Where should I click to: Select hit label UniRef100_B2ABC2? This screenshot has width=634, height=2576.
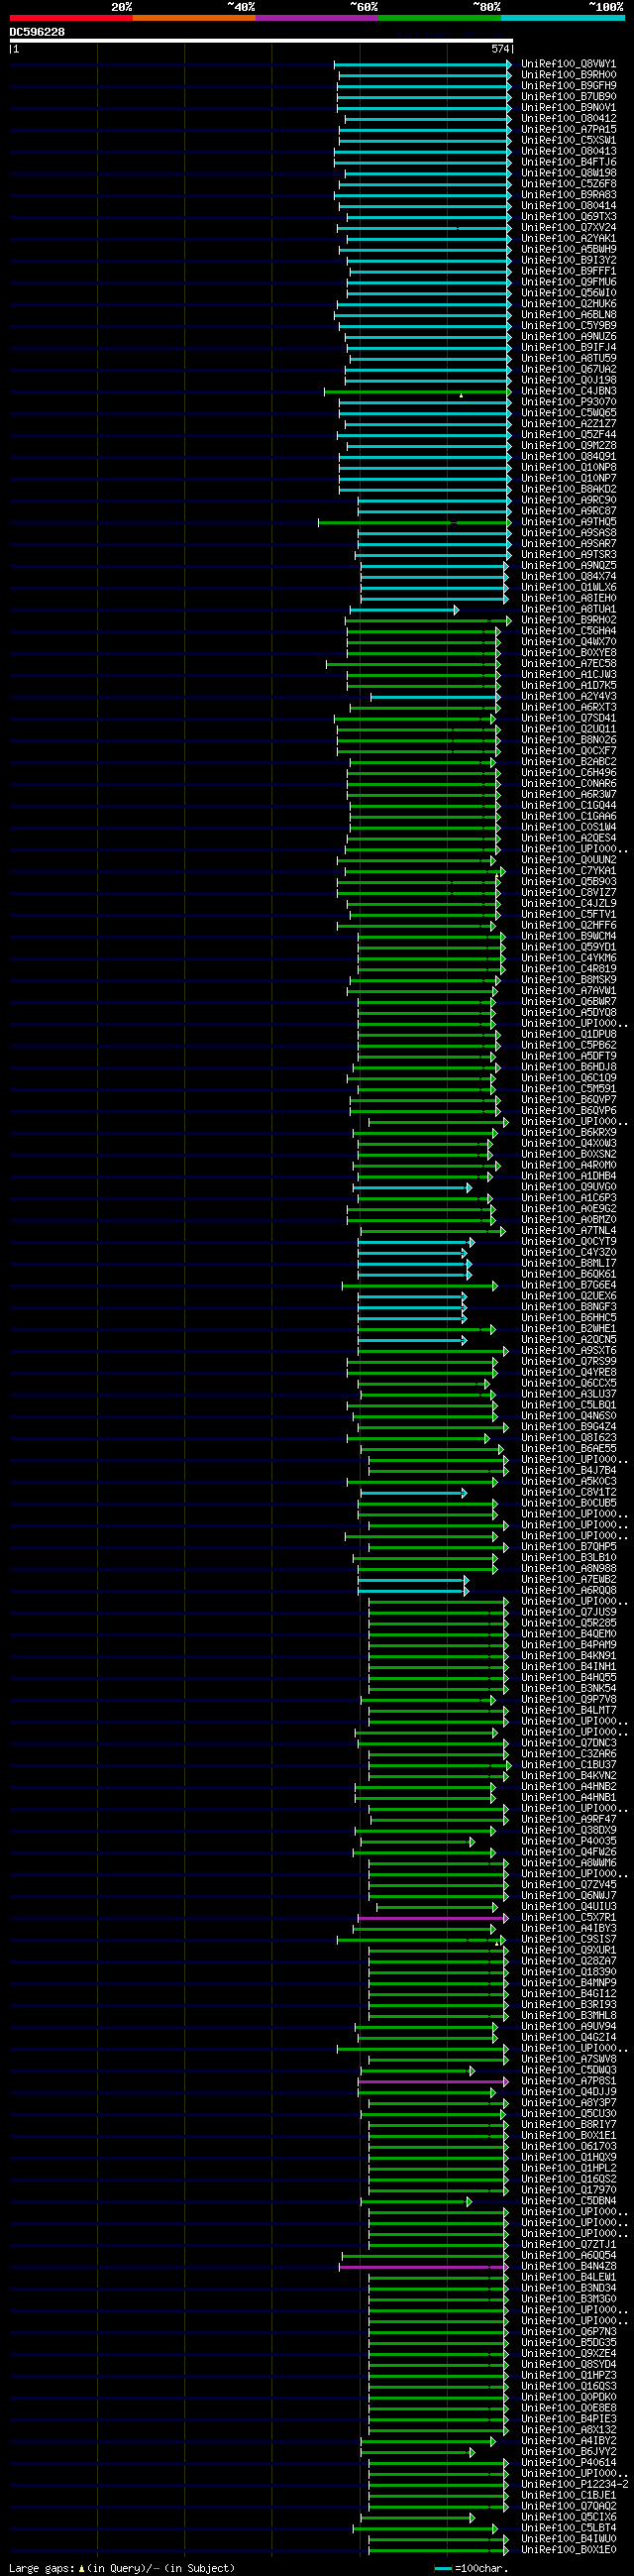click(x=568, y=762)
